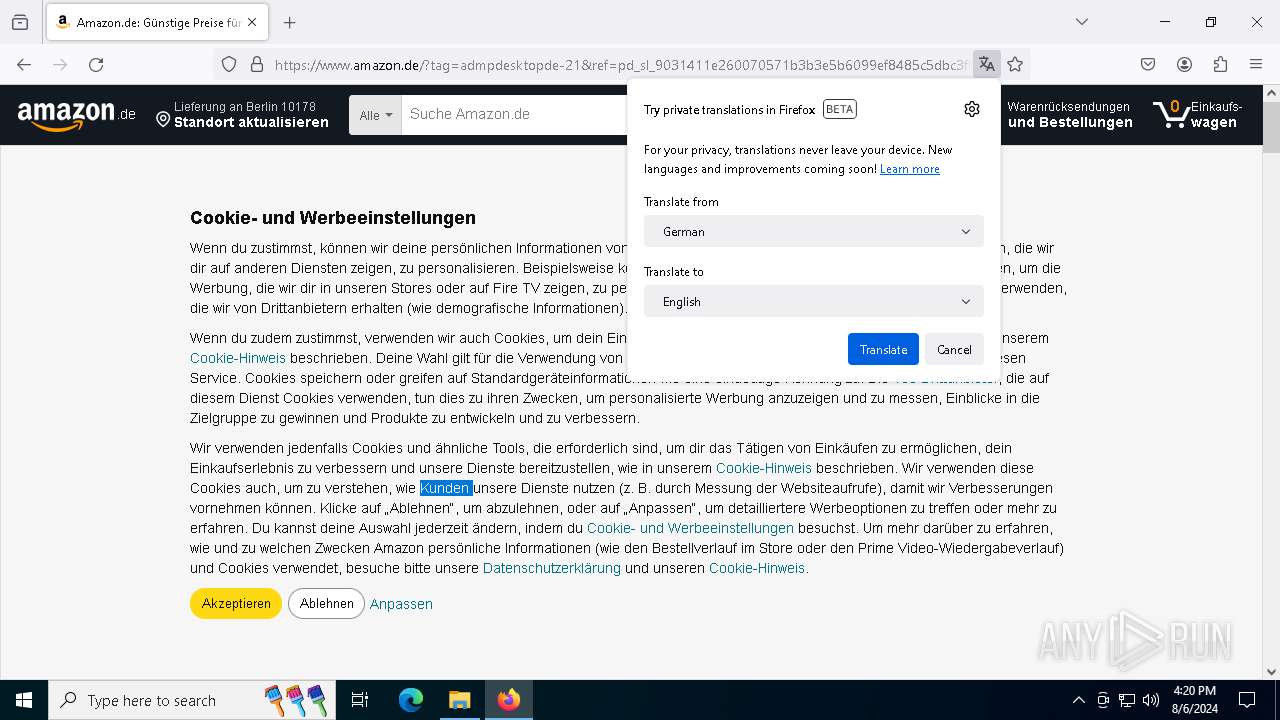Open Firefox account icon
Screen dimensions: 1280x720
tap(1184, 64)
